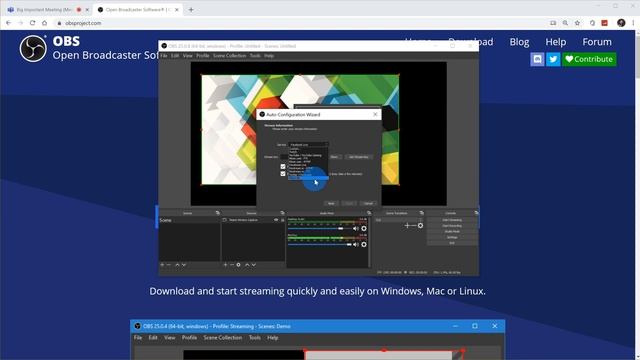Viewport: 640px width, 360px height.
Task: Open View menu in upper OBS window
Action: point(188,56)
